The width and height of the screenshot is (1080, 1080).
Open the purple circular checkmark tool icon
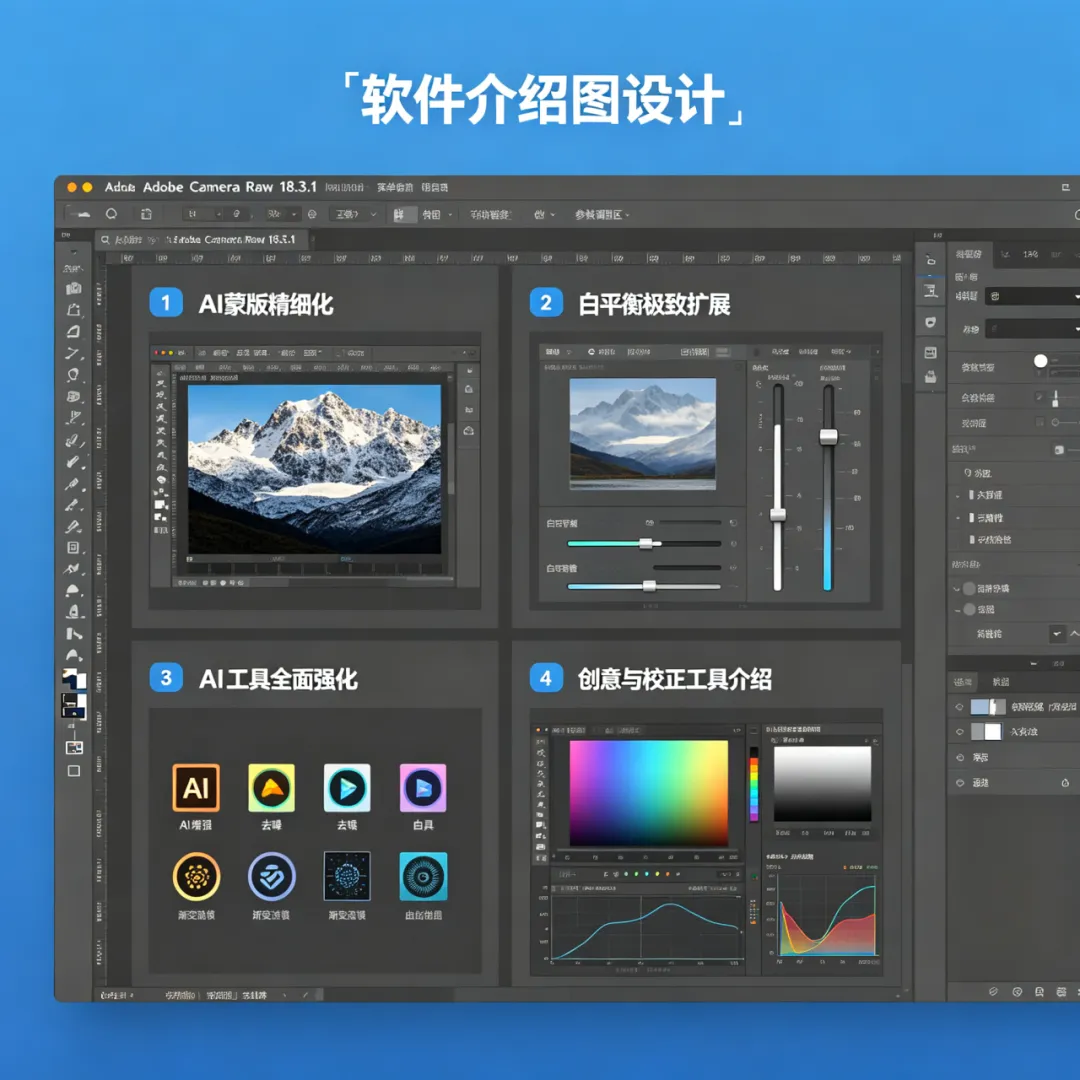coord(271,877)
